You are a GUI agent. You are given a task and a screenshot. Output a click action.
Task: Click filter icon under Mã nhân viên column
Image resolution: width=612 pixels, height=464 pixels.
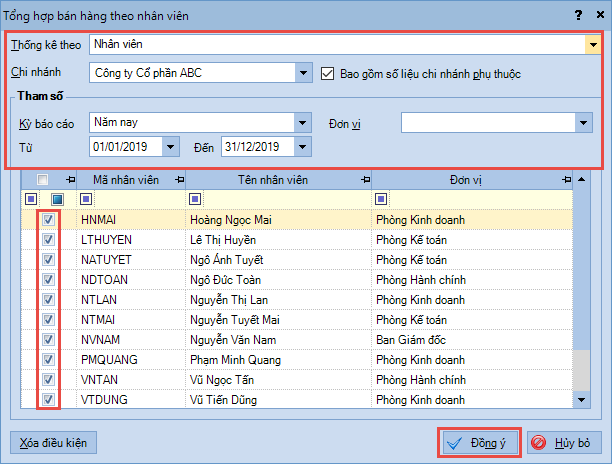(x=87, y=198)
